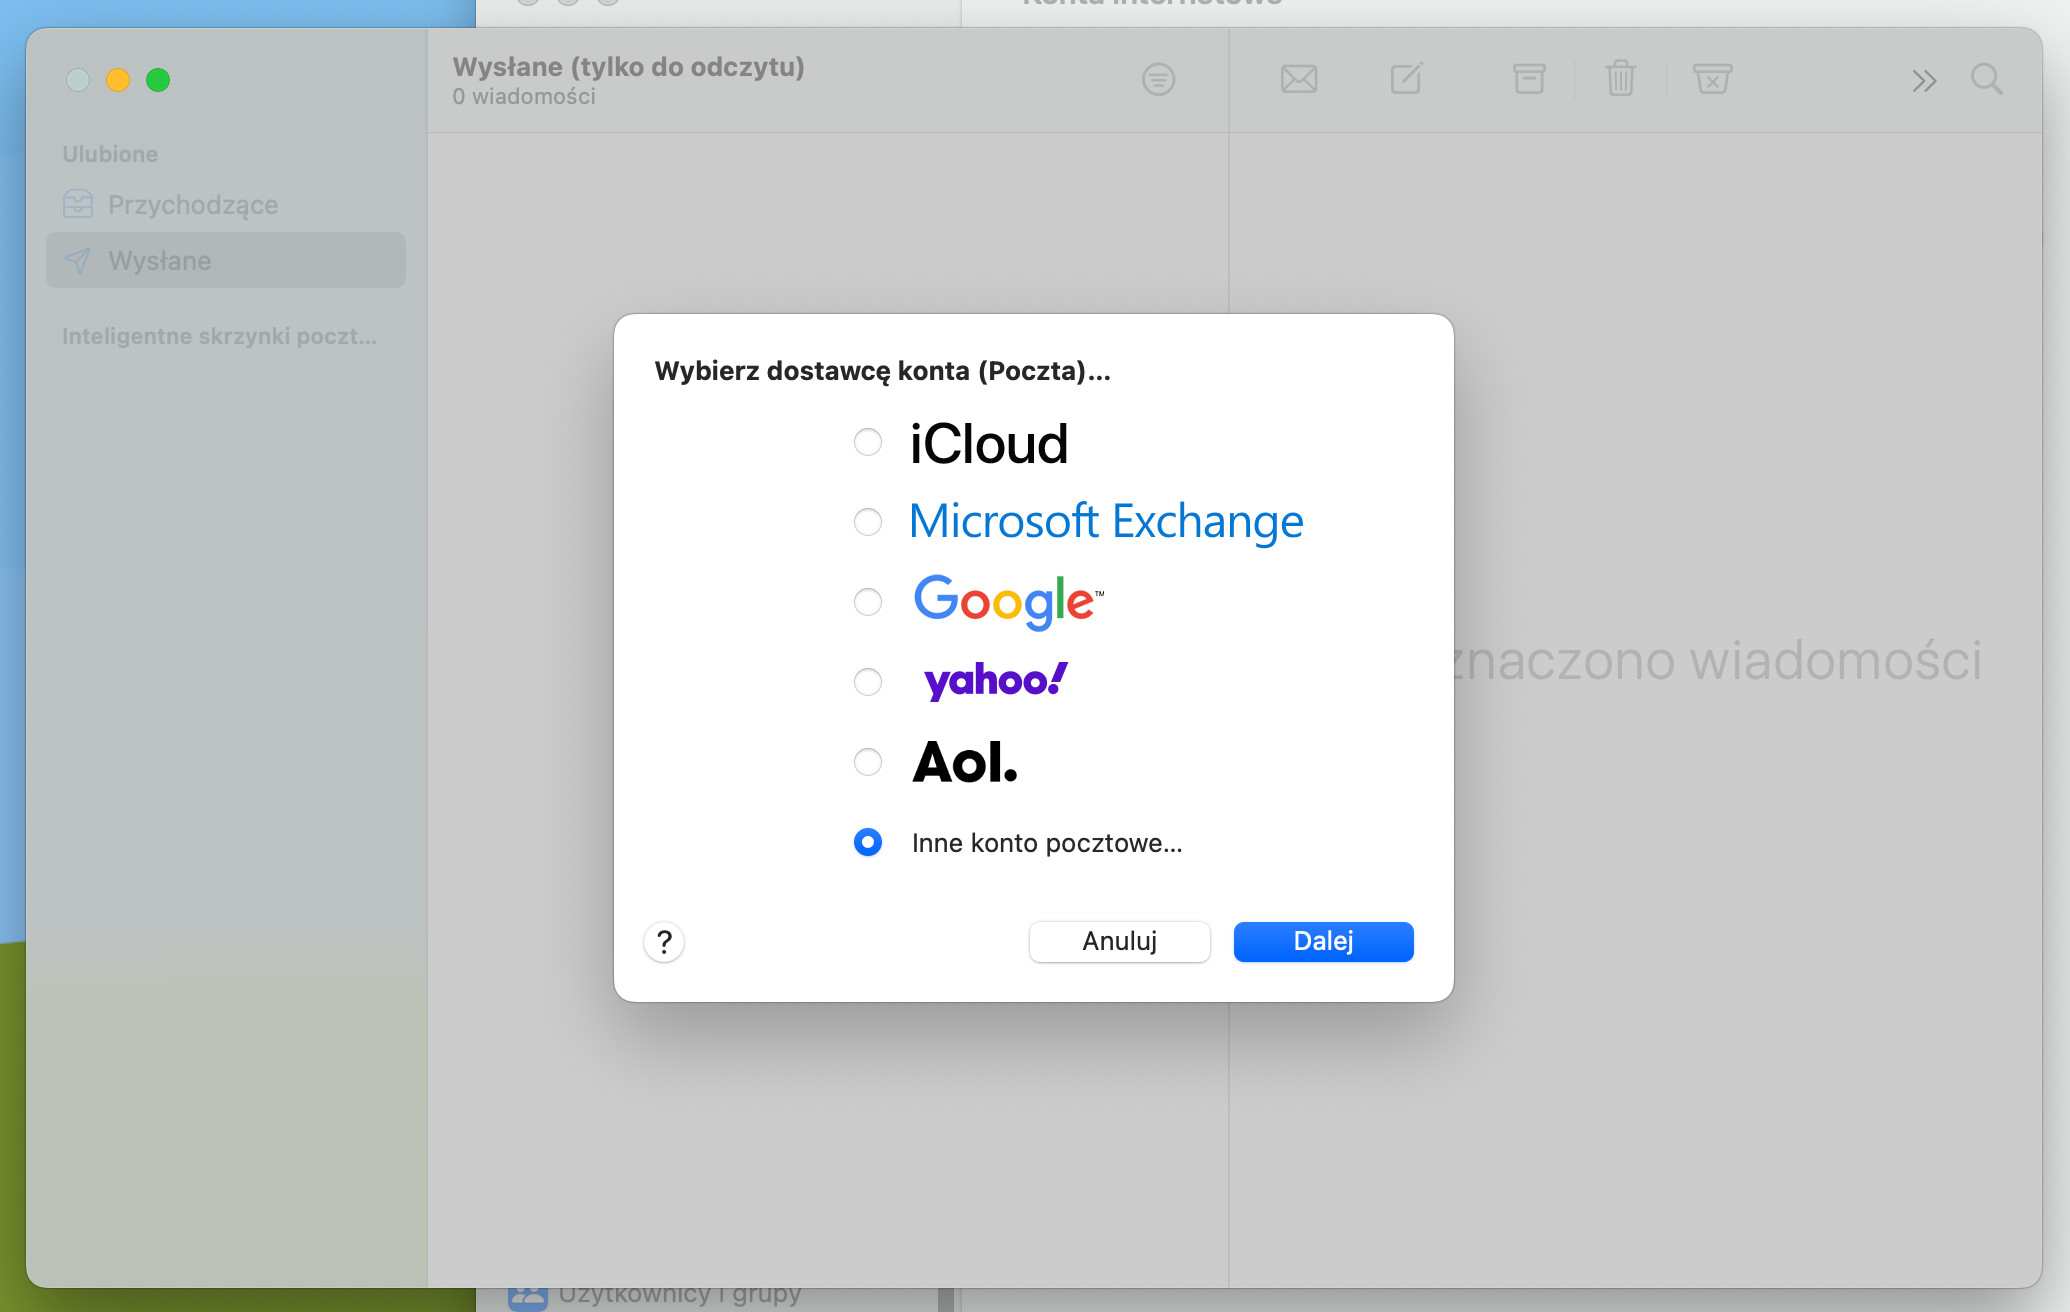The height and width of the screenshot is (1312, 2070).
Task: Select the iCloud account provider radio button
Action: click(x=868, y=442)
